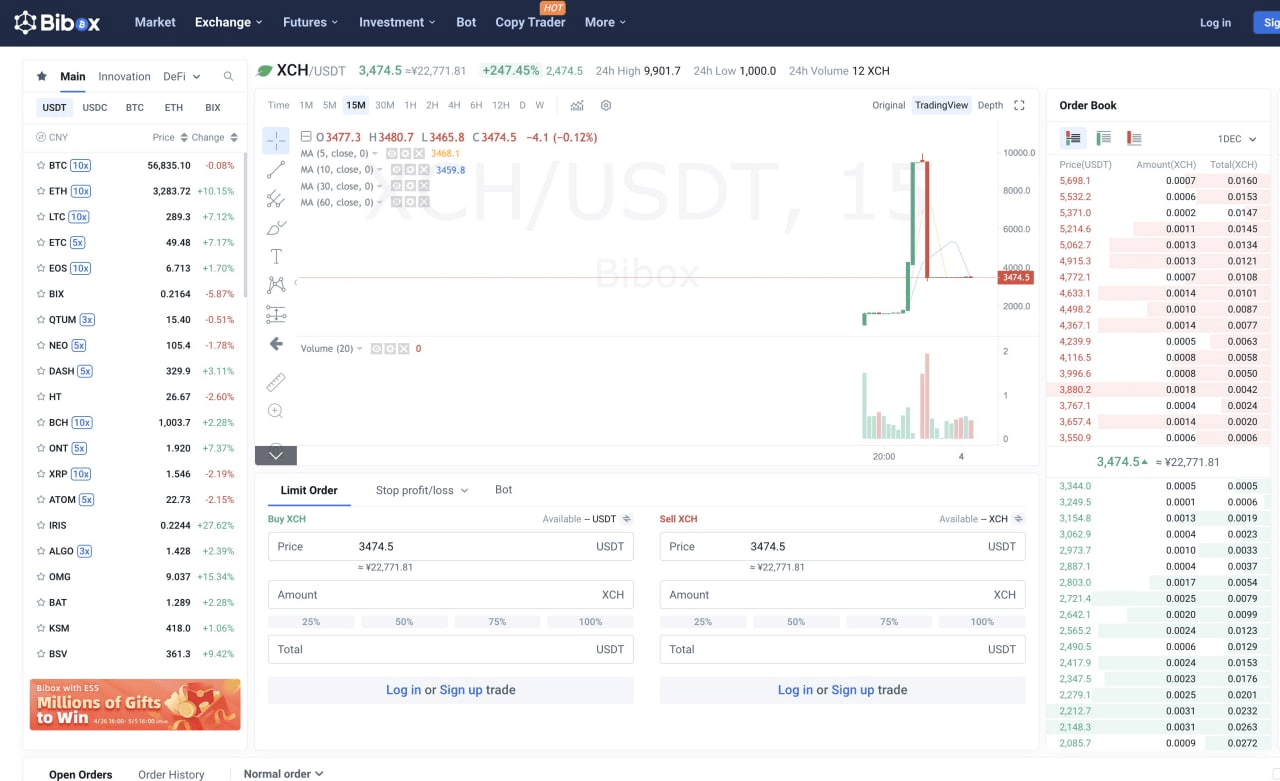
Task: Show asks-only order book view
Action: [1134, 138]
